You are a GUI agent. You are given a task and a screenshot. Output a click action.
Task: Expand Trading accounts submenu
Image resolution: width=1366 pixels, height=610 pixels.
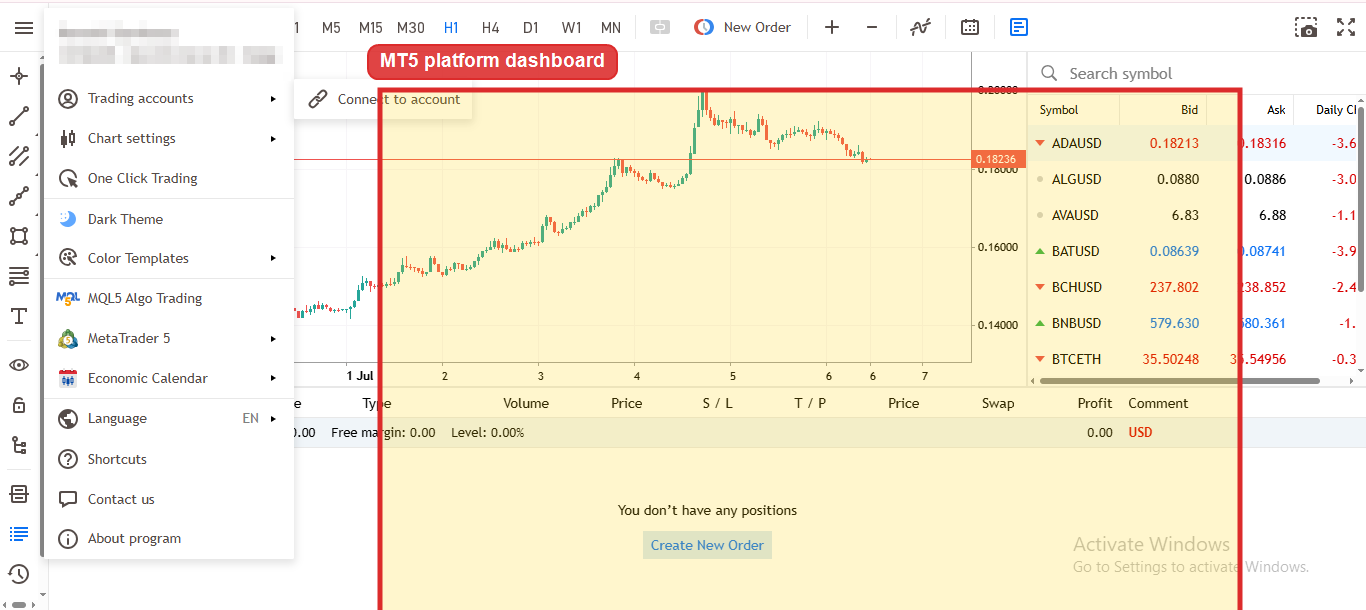[169, 98]
